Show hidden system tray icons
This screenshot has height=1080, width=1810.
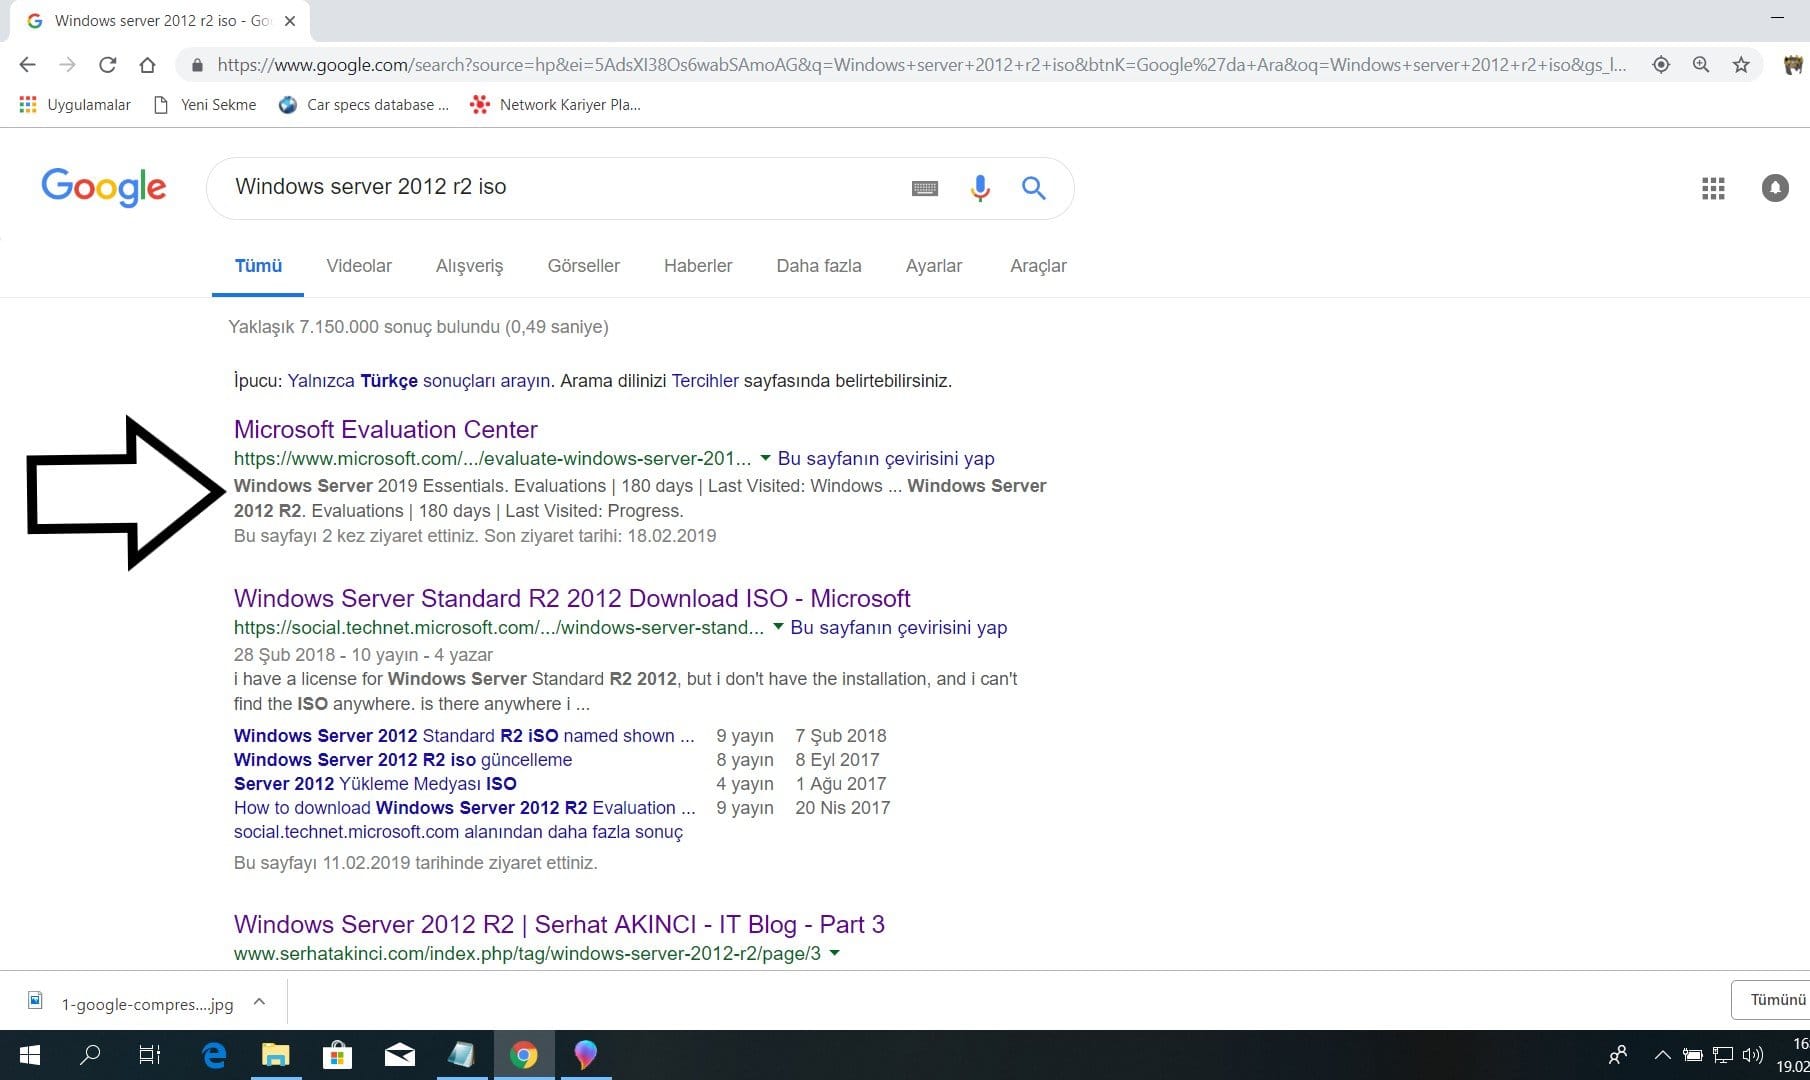click(x=1662, y=1055)
